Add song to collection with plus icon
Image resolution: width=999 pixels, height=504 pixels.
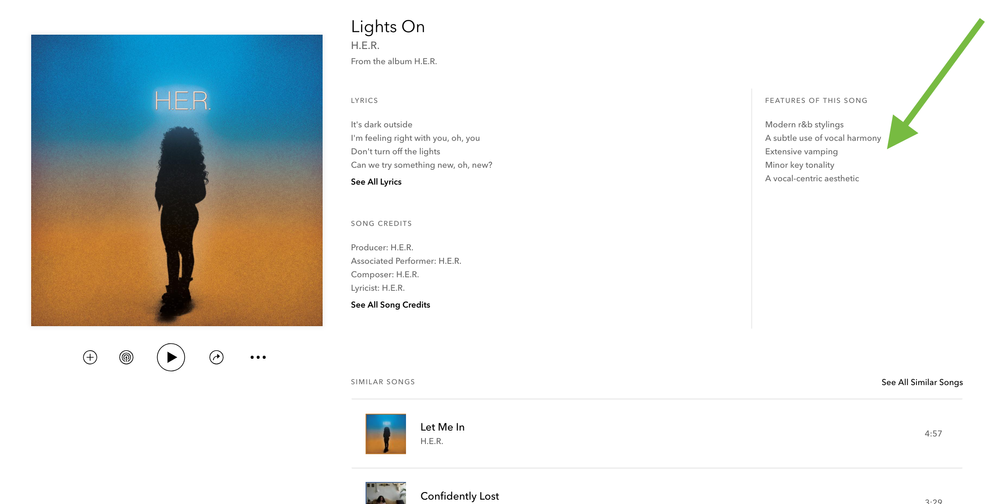90,357
